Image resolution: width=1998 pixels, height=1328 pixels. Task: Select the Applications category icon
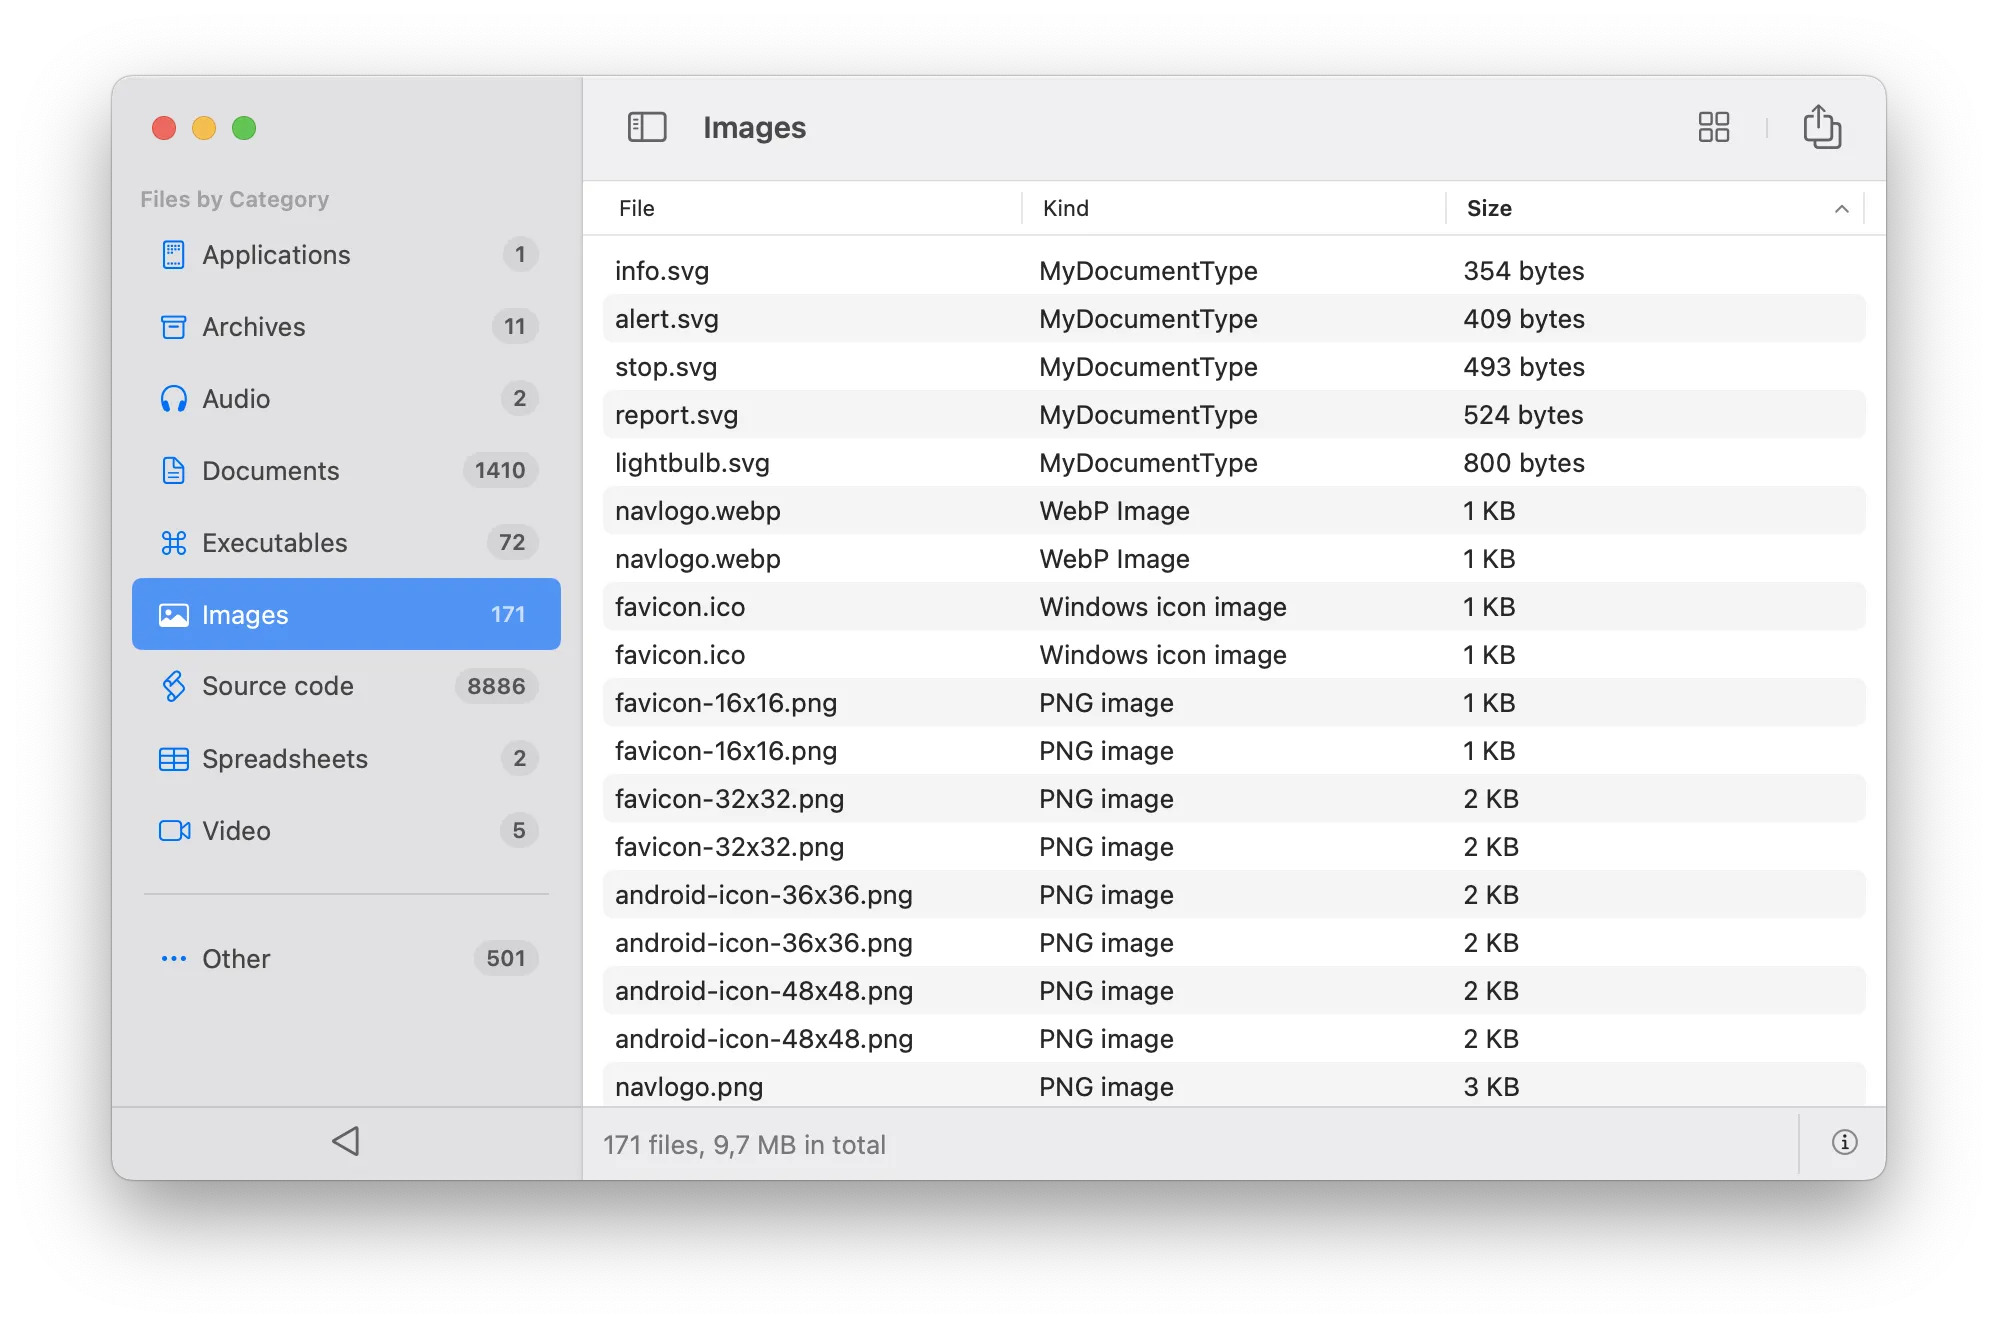coord(174,255)
